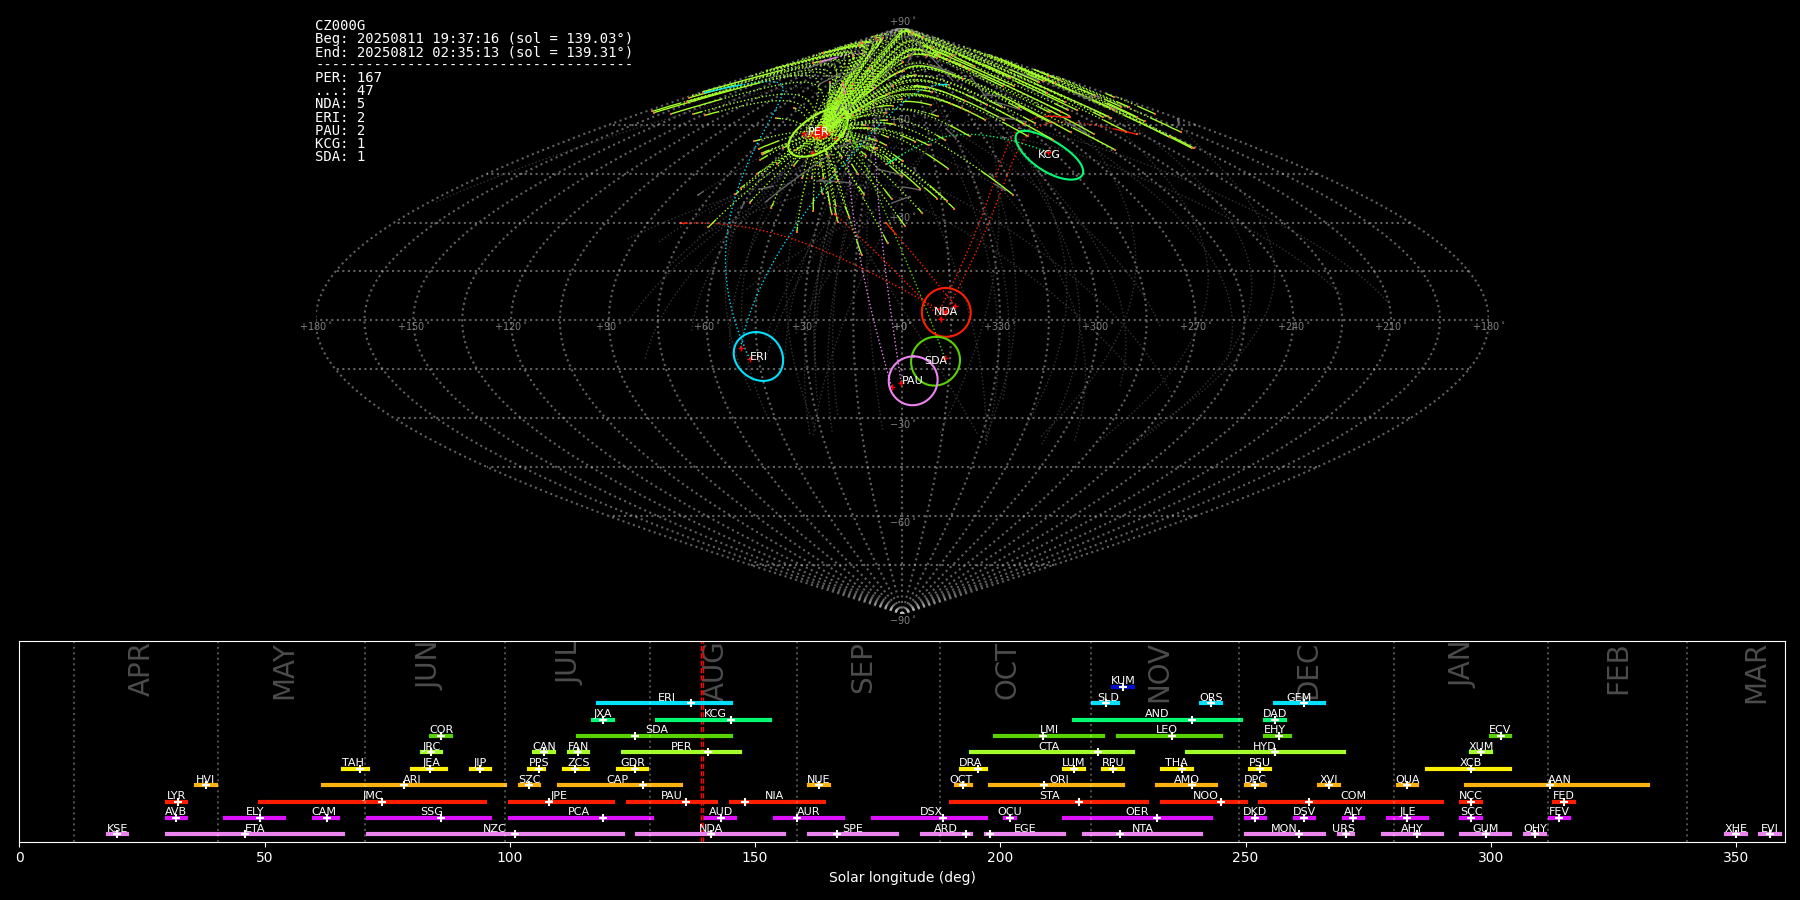Click the 'PER: 167' count entry

tap(348, 78)
